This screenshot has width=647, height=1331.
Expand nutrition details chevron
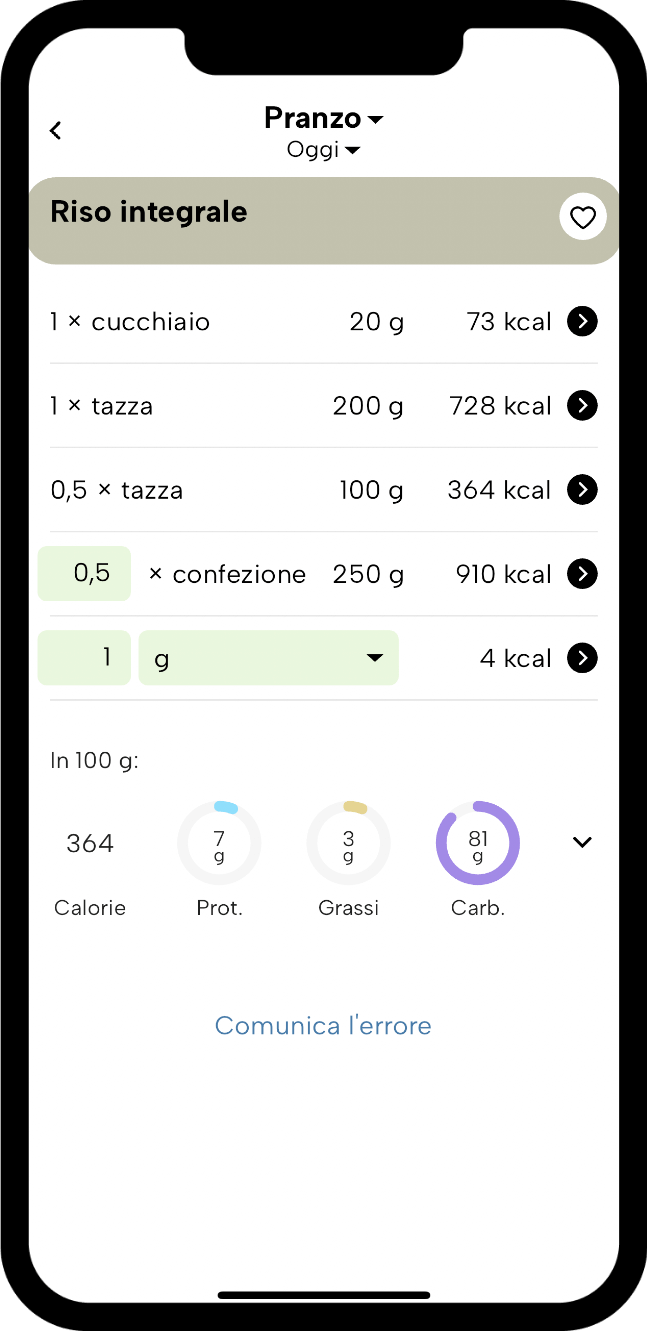[582, 842]
